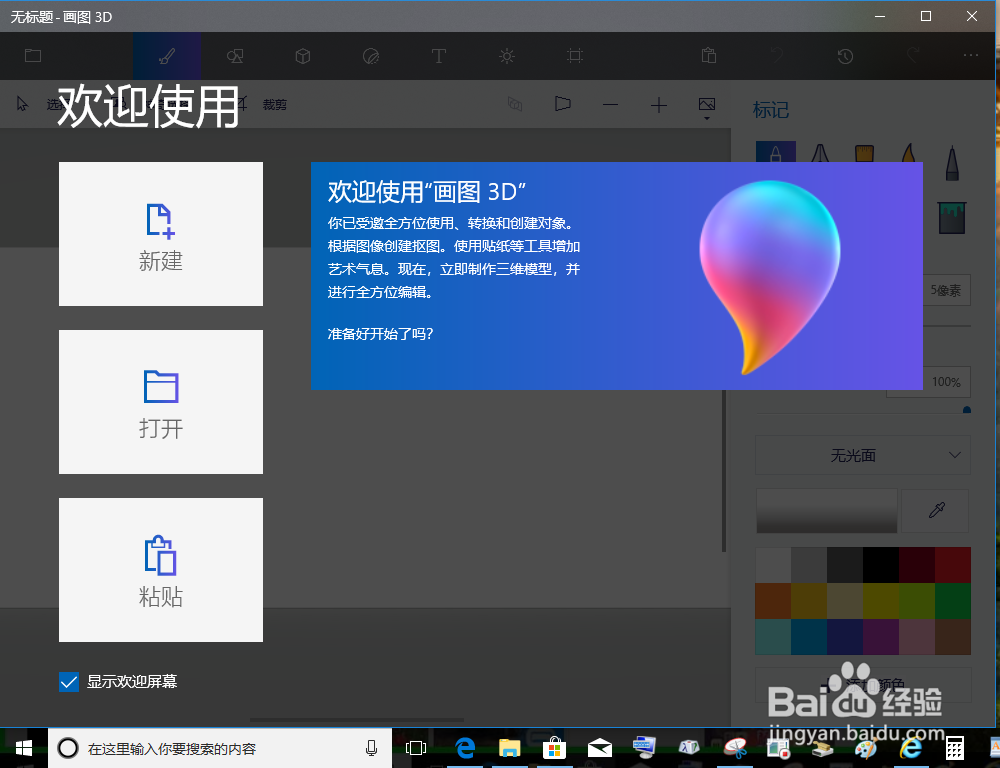Viewport: 1000px width, 768px height.
Task: Select the 2D shapes tool
Action: click(235, 56)
